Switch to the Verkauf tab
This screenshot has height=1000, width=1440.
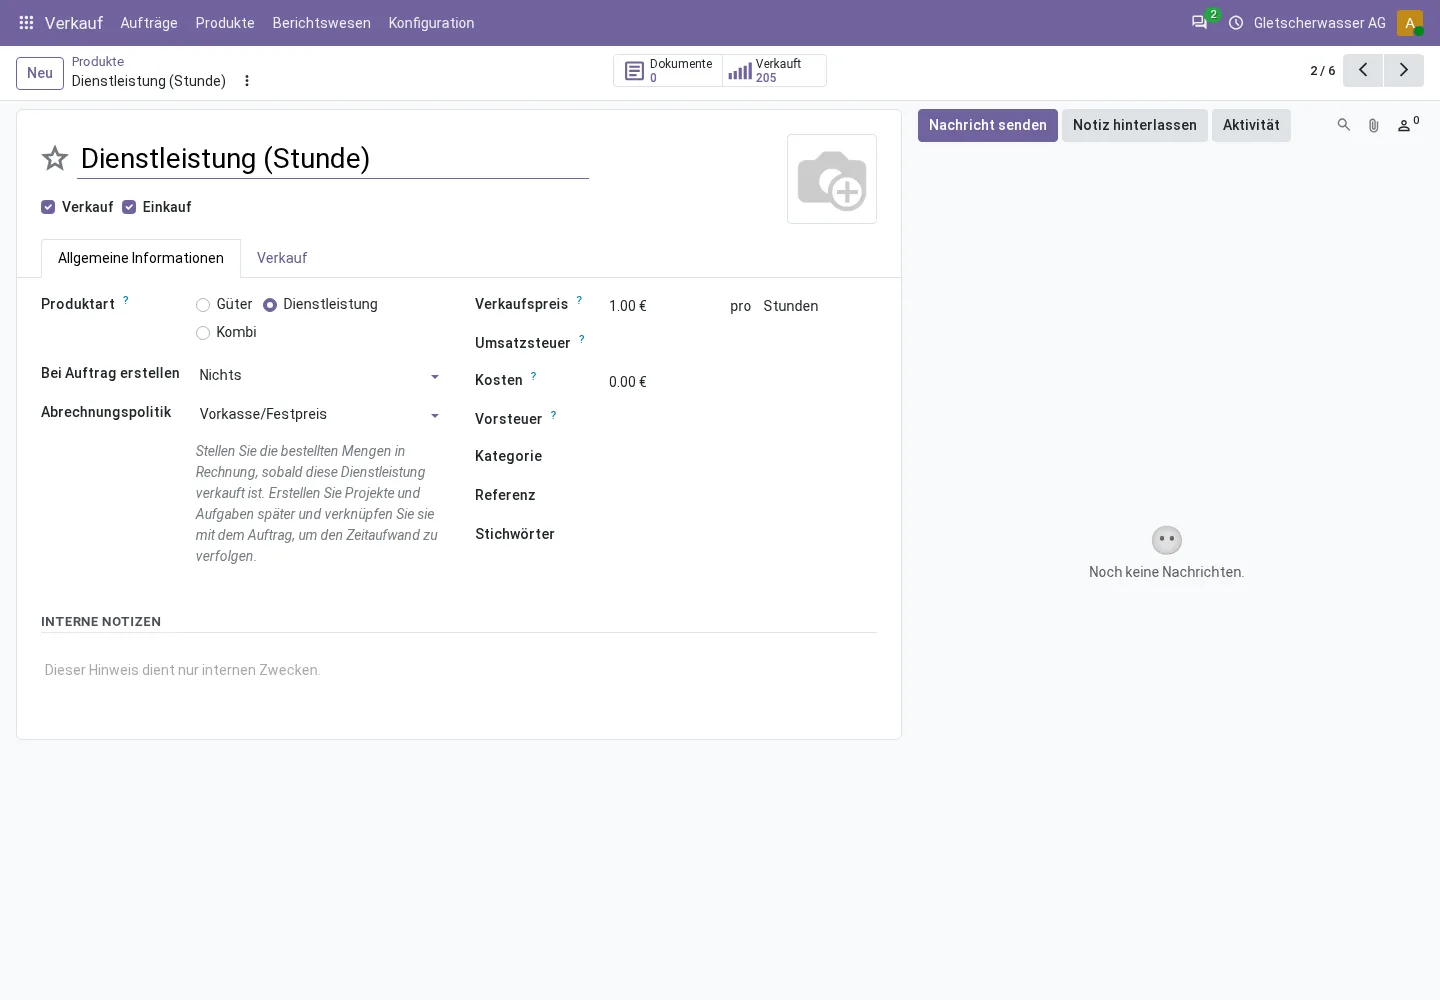282,258
